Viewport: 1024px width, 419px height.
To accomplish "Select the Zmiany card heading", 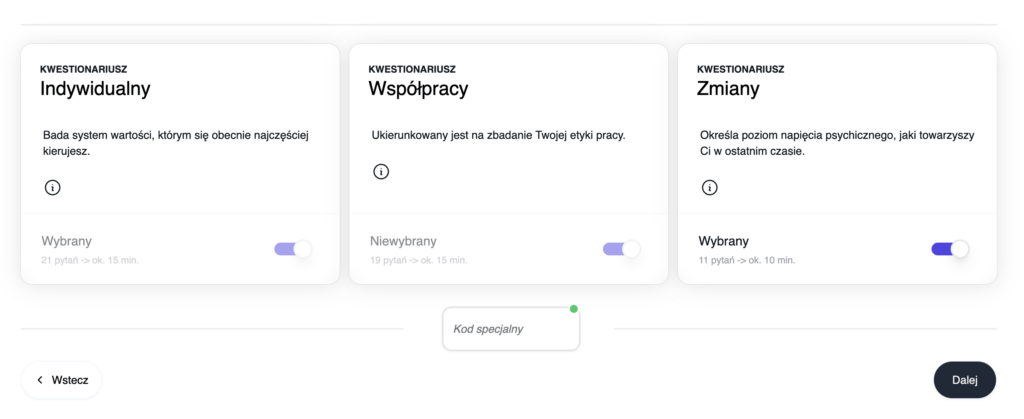I will [x=728, y=89].
